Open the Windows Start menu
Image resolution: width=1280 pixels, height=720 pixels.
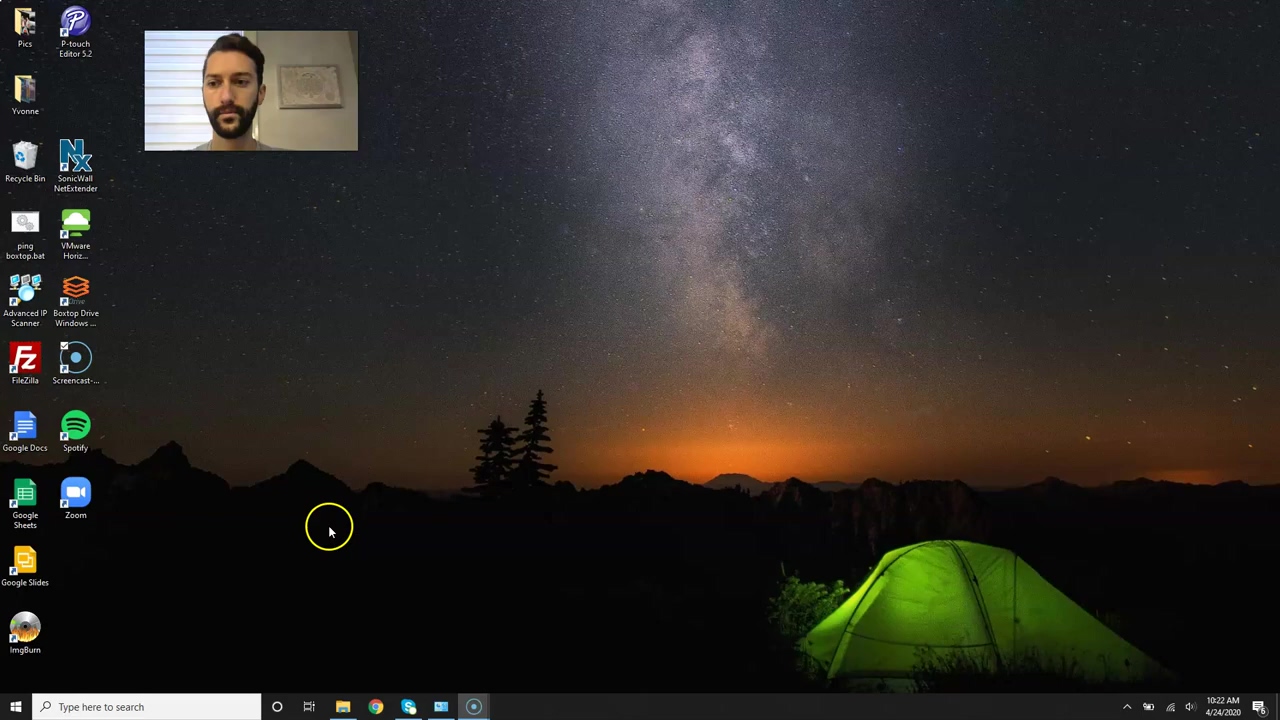pos(15,707)
